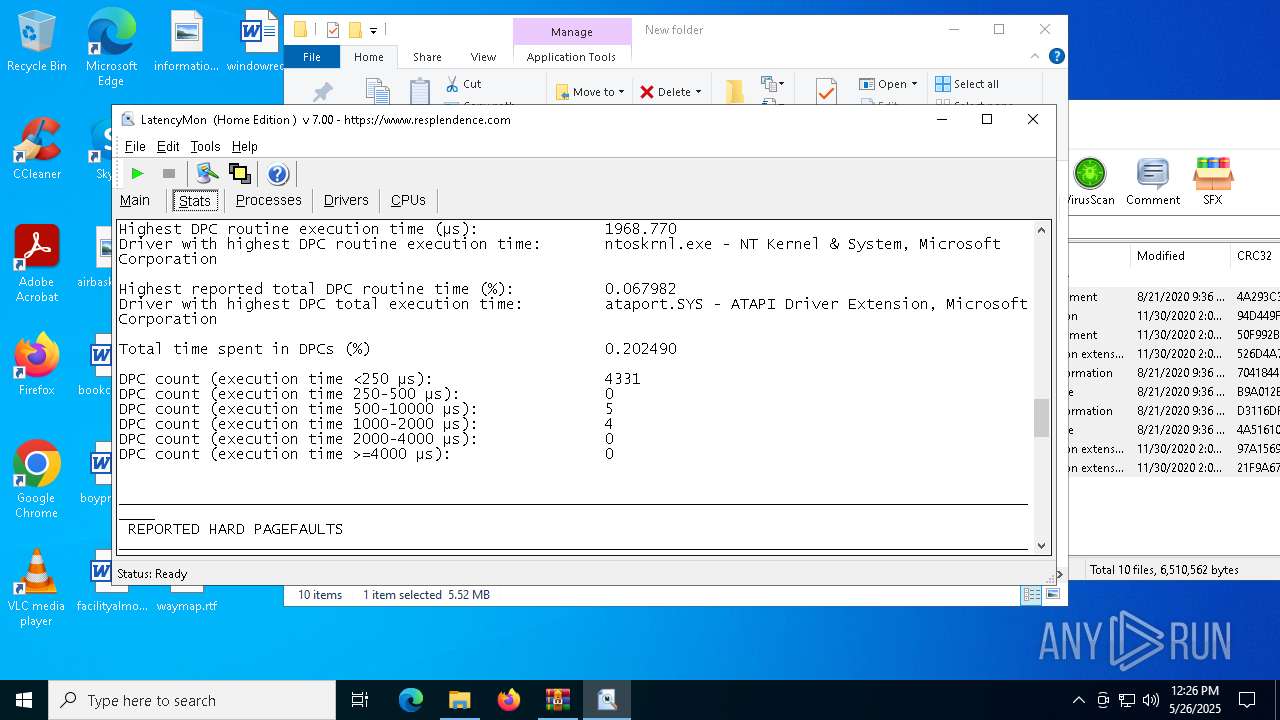Switch Explorer to large icons view

(1052, 595)
